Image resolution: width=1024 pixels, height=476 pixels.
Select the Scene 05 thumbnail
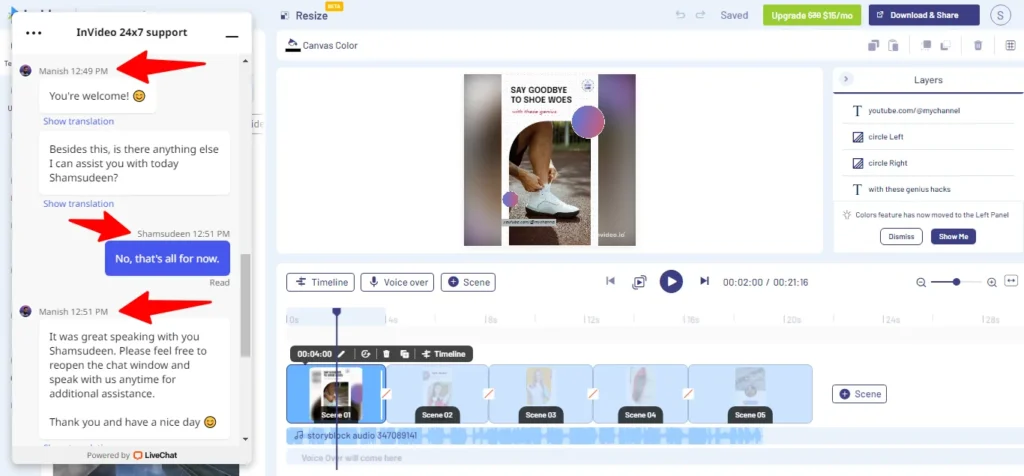750,394
